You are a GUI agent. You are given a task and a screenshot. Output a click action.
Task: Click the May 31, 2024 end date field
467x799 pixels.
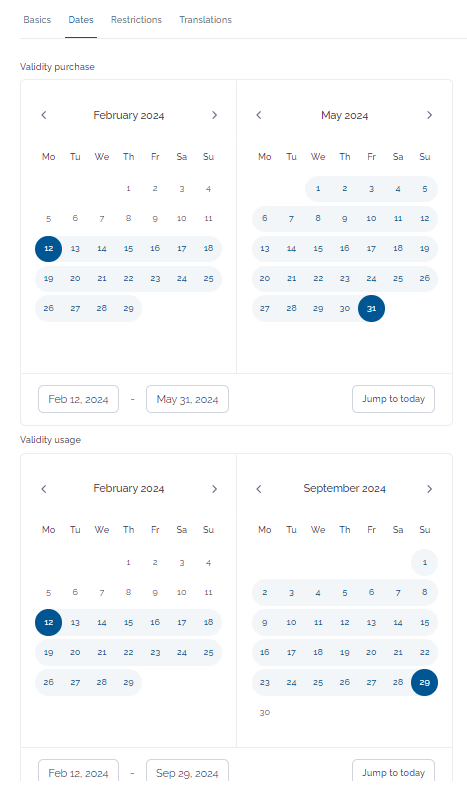click(187, 399)
